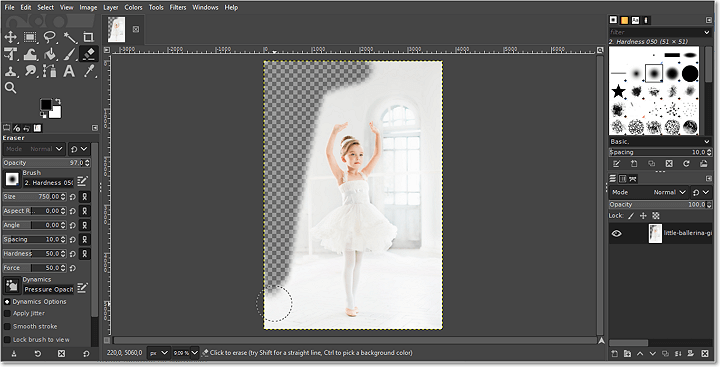Viewport: 720px width, 367px height.
Task: Open the Eraser Mode Normal dropdown
Action: click(x=34, y=149)
